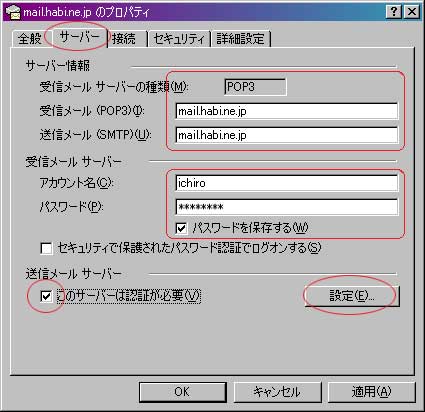425x412 pixels.
Task: Toggle パスワードを保存する checkbox
Action: (x=181, y=228)
